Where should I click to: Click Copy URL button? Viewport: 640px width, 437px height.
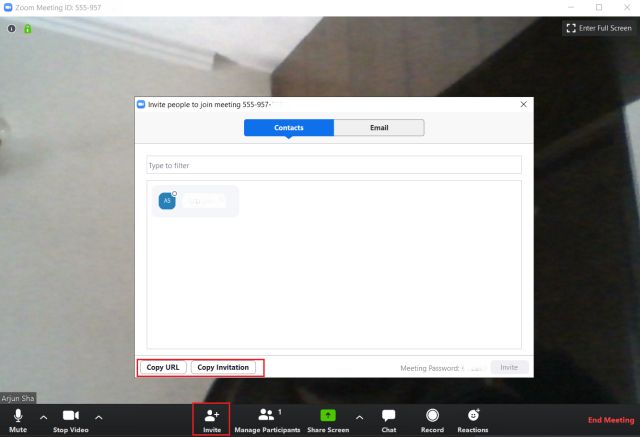point(163,367)
